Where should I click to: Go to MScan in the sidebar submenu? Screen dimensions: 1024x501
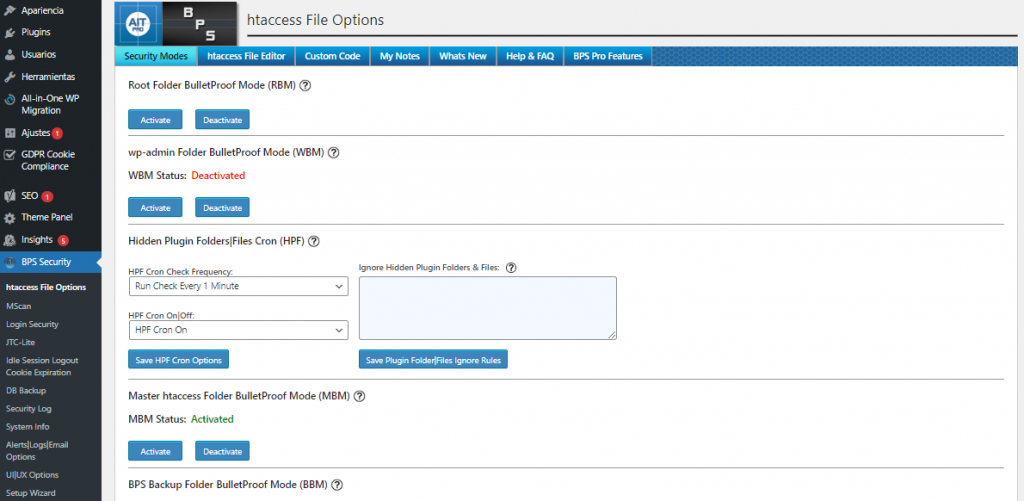[x=18, y=306]
